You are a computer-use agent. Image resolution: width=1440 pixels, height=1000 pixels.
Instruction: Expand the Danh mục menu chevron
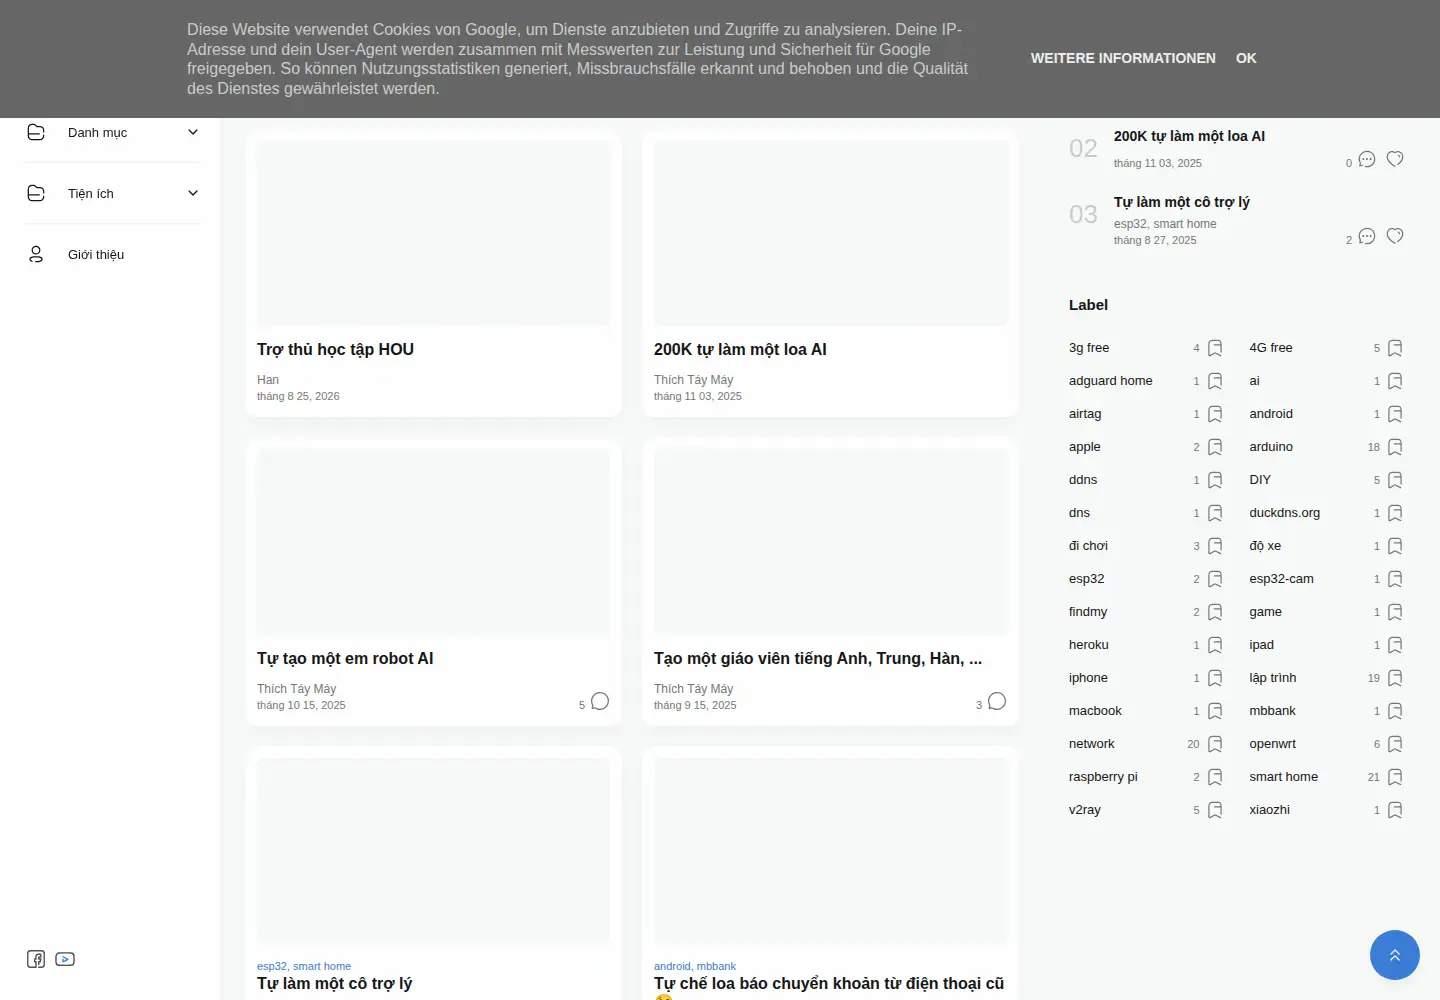[193, 132]
